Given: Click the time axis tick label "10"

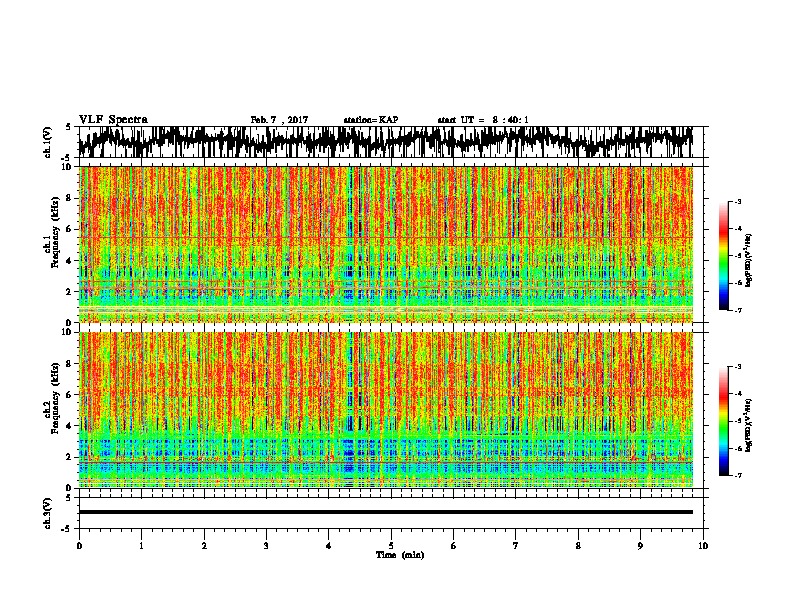Looking at the screenshot, I should pos(703,546).
